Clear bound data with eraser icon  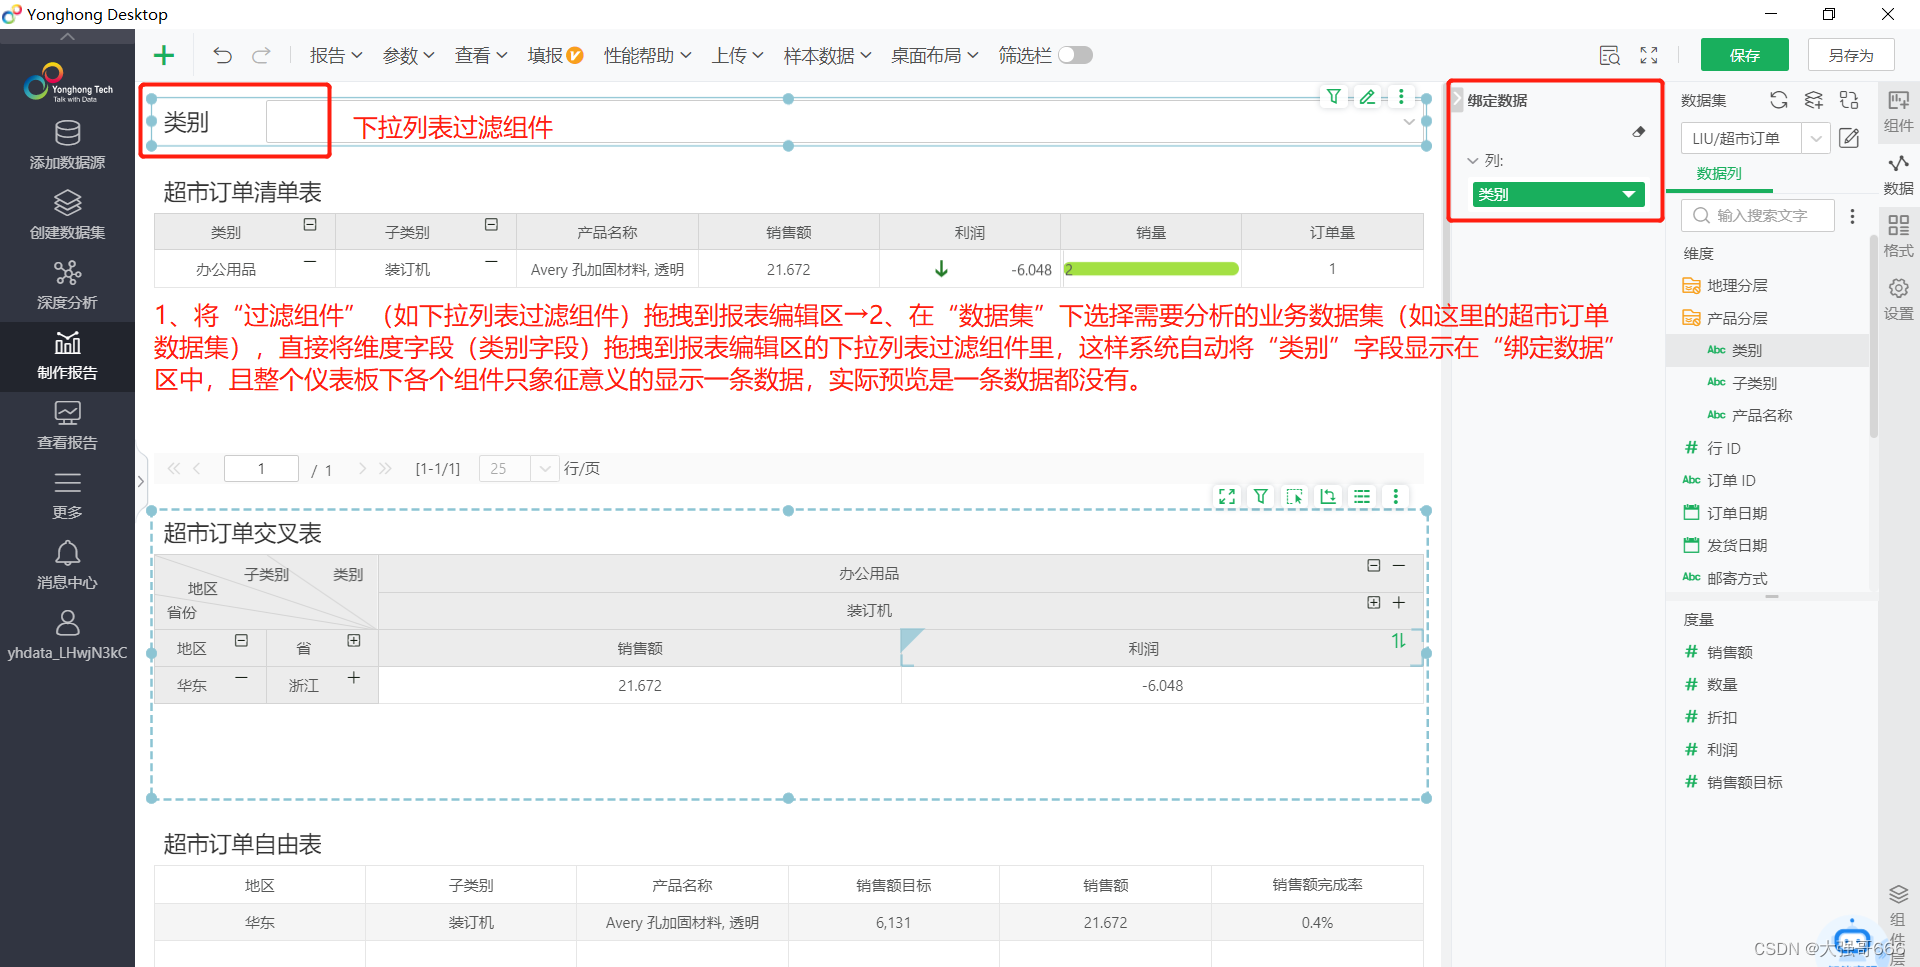1639,132
